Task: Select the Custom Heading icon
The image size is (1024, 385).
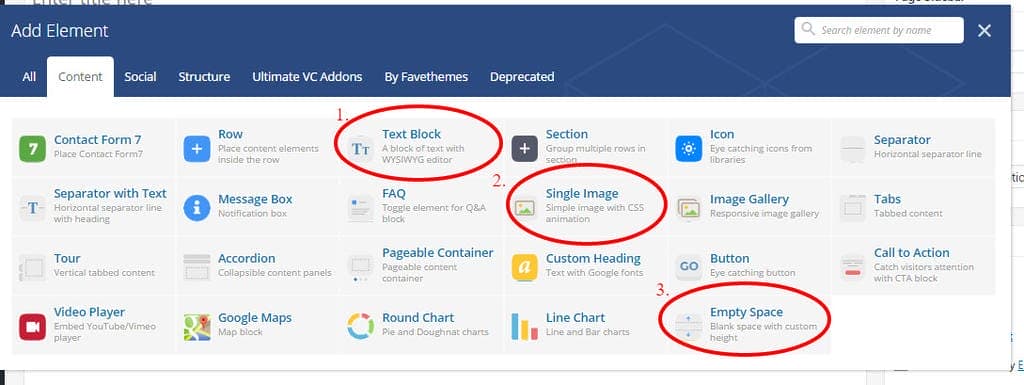Action: tap(524, 267)
